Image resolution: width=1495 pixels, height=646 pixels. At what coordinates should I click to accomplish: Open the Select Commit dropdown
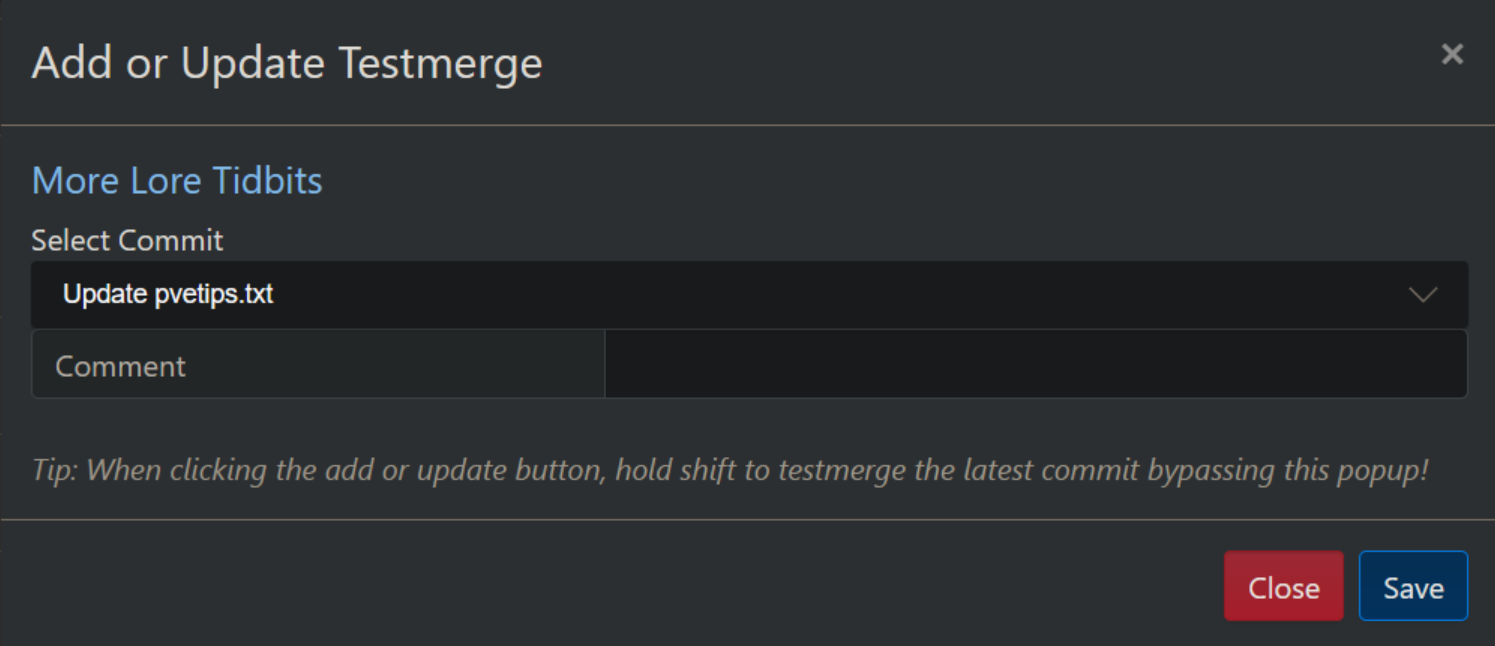748,295
